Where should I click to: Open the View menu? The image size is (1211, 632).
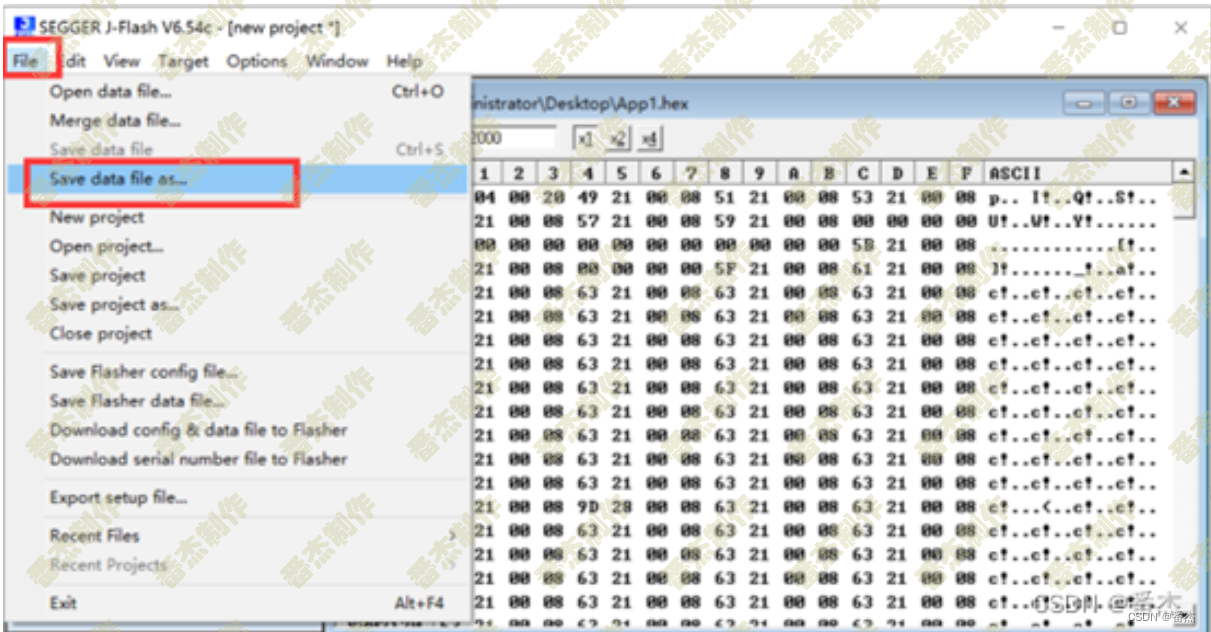click(x=122, y=61)
